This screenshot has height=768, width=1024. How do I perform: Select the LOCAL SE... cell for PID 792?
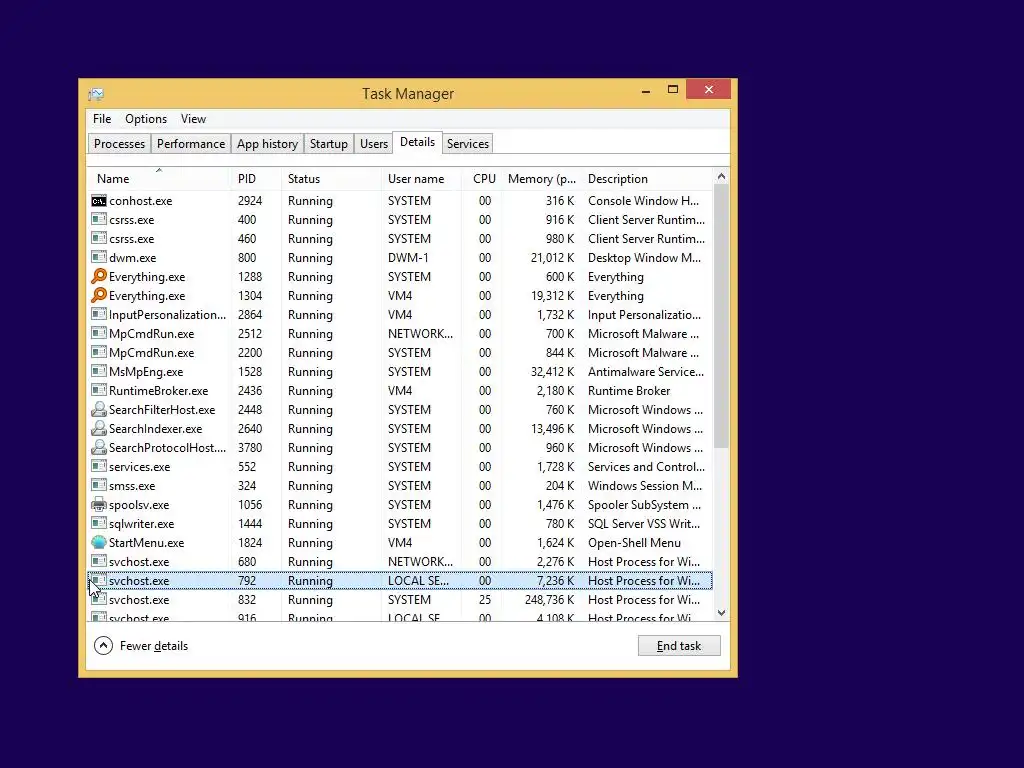(x=418, y=581)
